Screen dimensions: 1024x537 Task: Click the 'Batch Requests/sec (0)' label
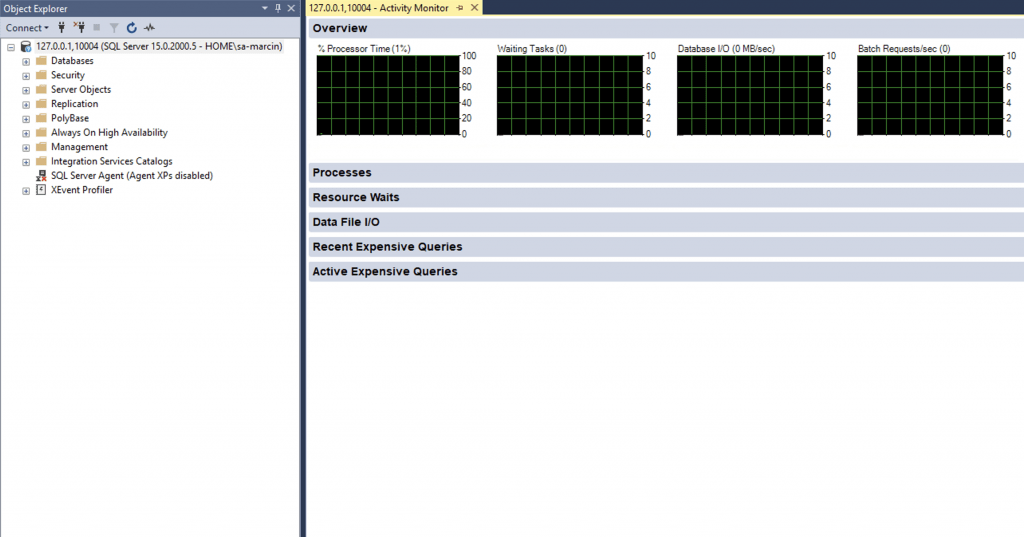904,48
